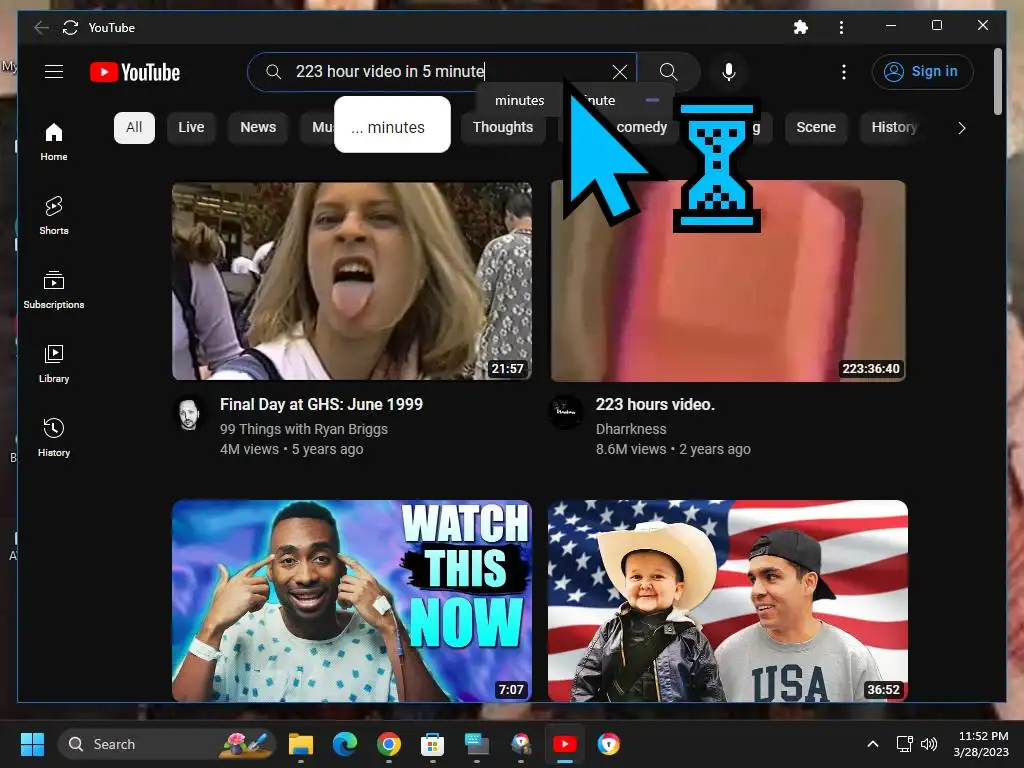The height and width of the screenshot is (768, 1024).
Task: Open Subscriptions in the sidebar
Action: 54,289
